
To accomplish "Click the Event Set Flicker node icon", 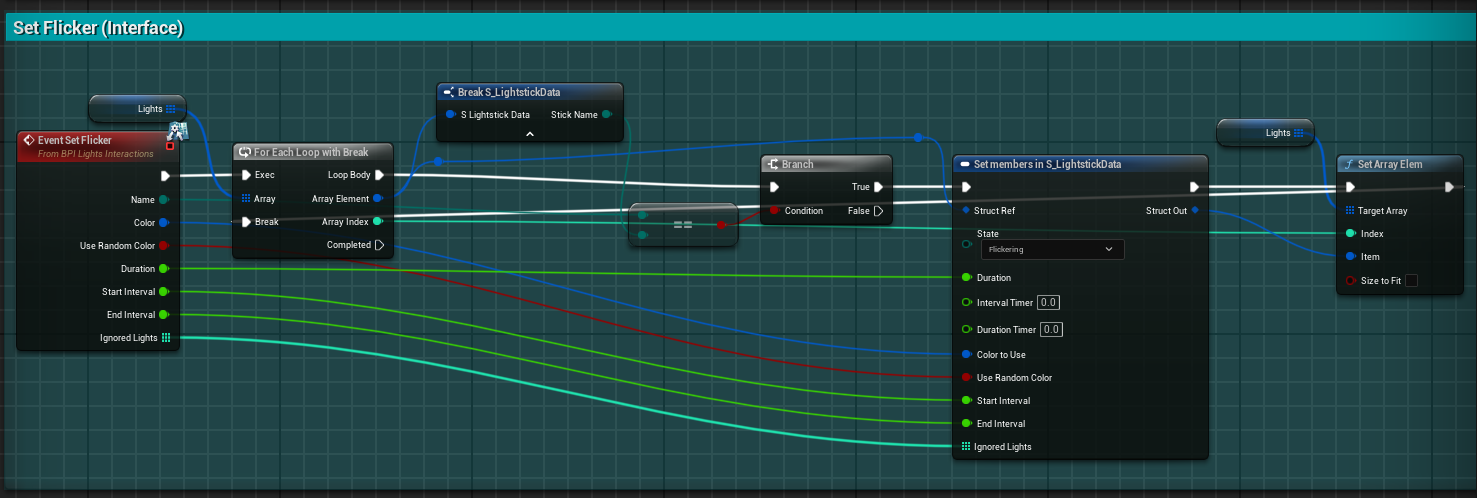I will point(30,140).
